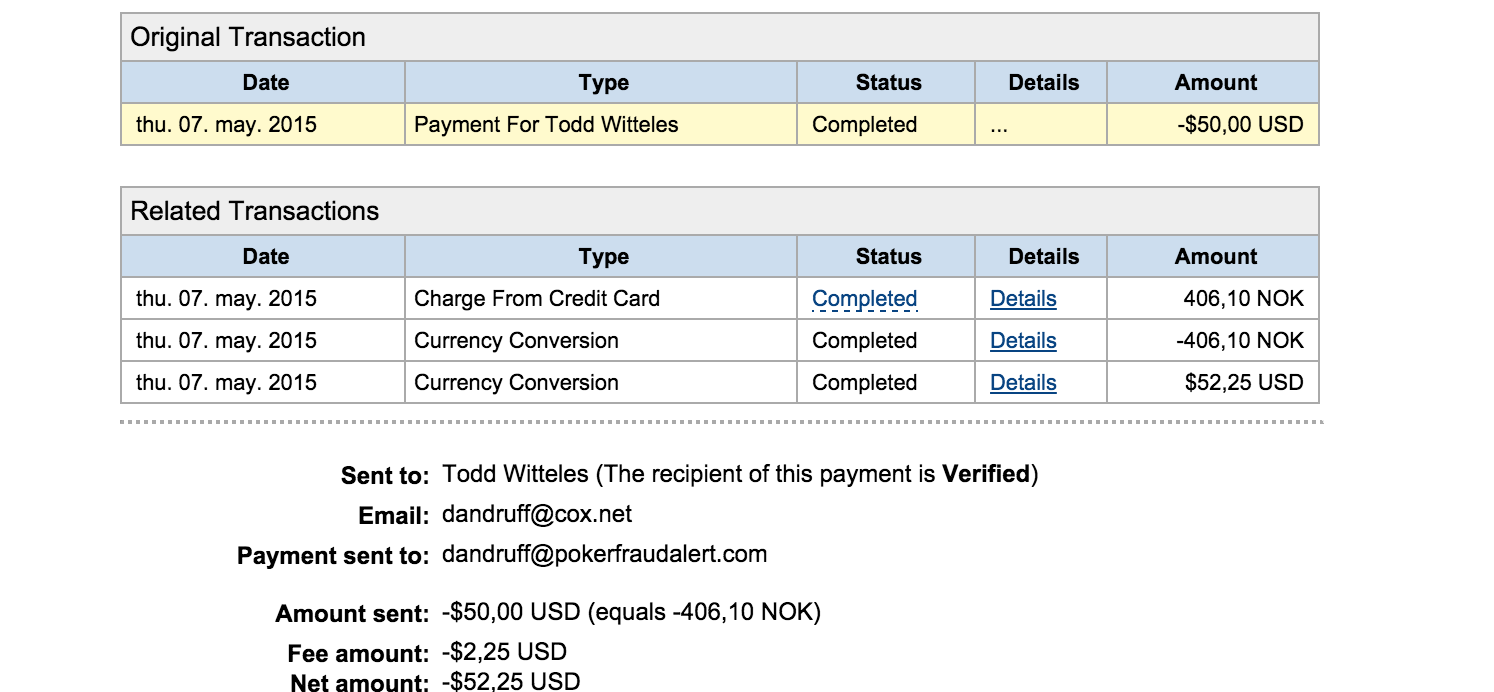This screenshot has height=692, width=1494.
Task: Click the dandruff@cox.net email address
Action: [x=537, y=515]
